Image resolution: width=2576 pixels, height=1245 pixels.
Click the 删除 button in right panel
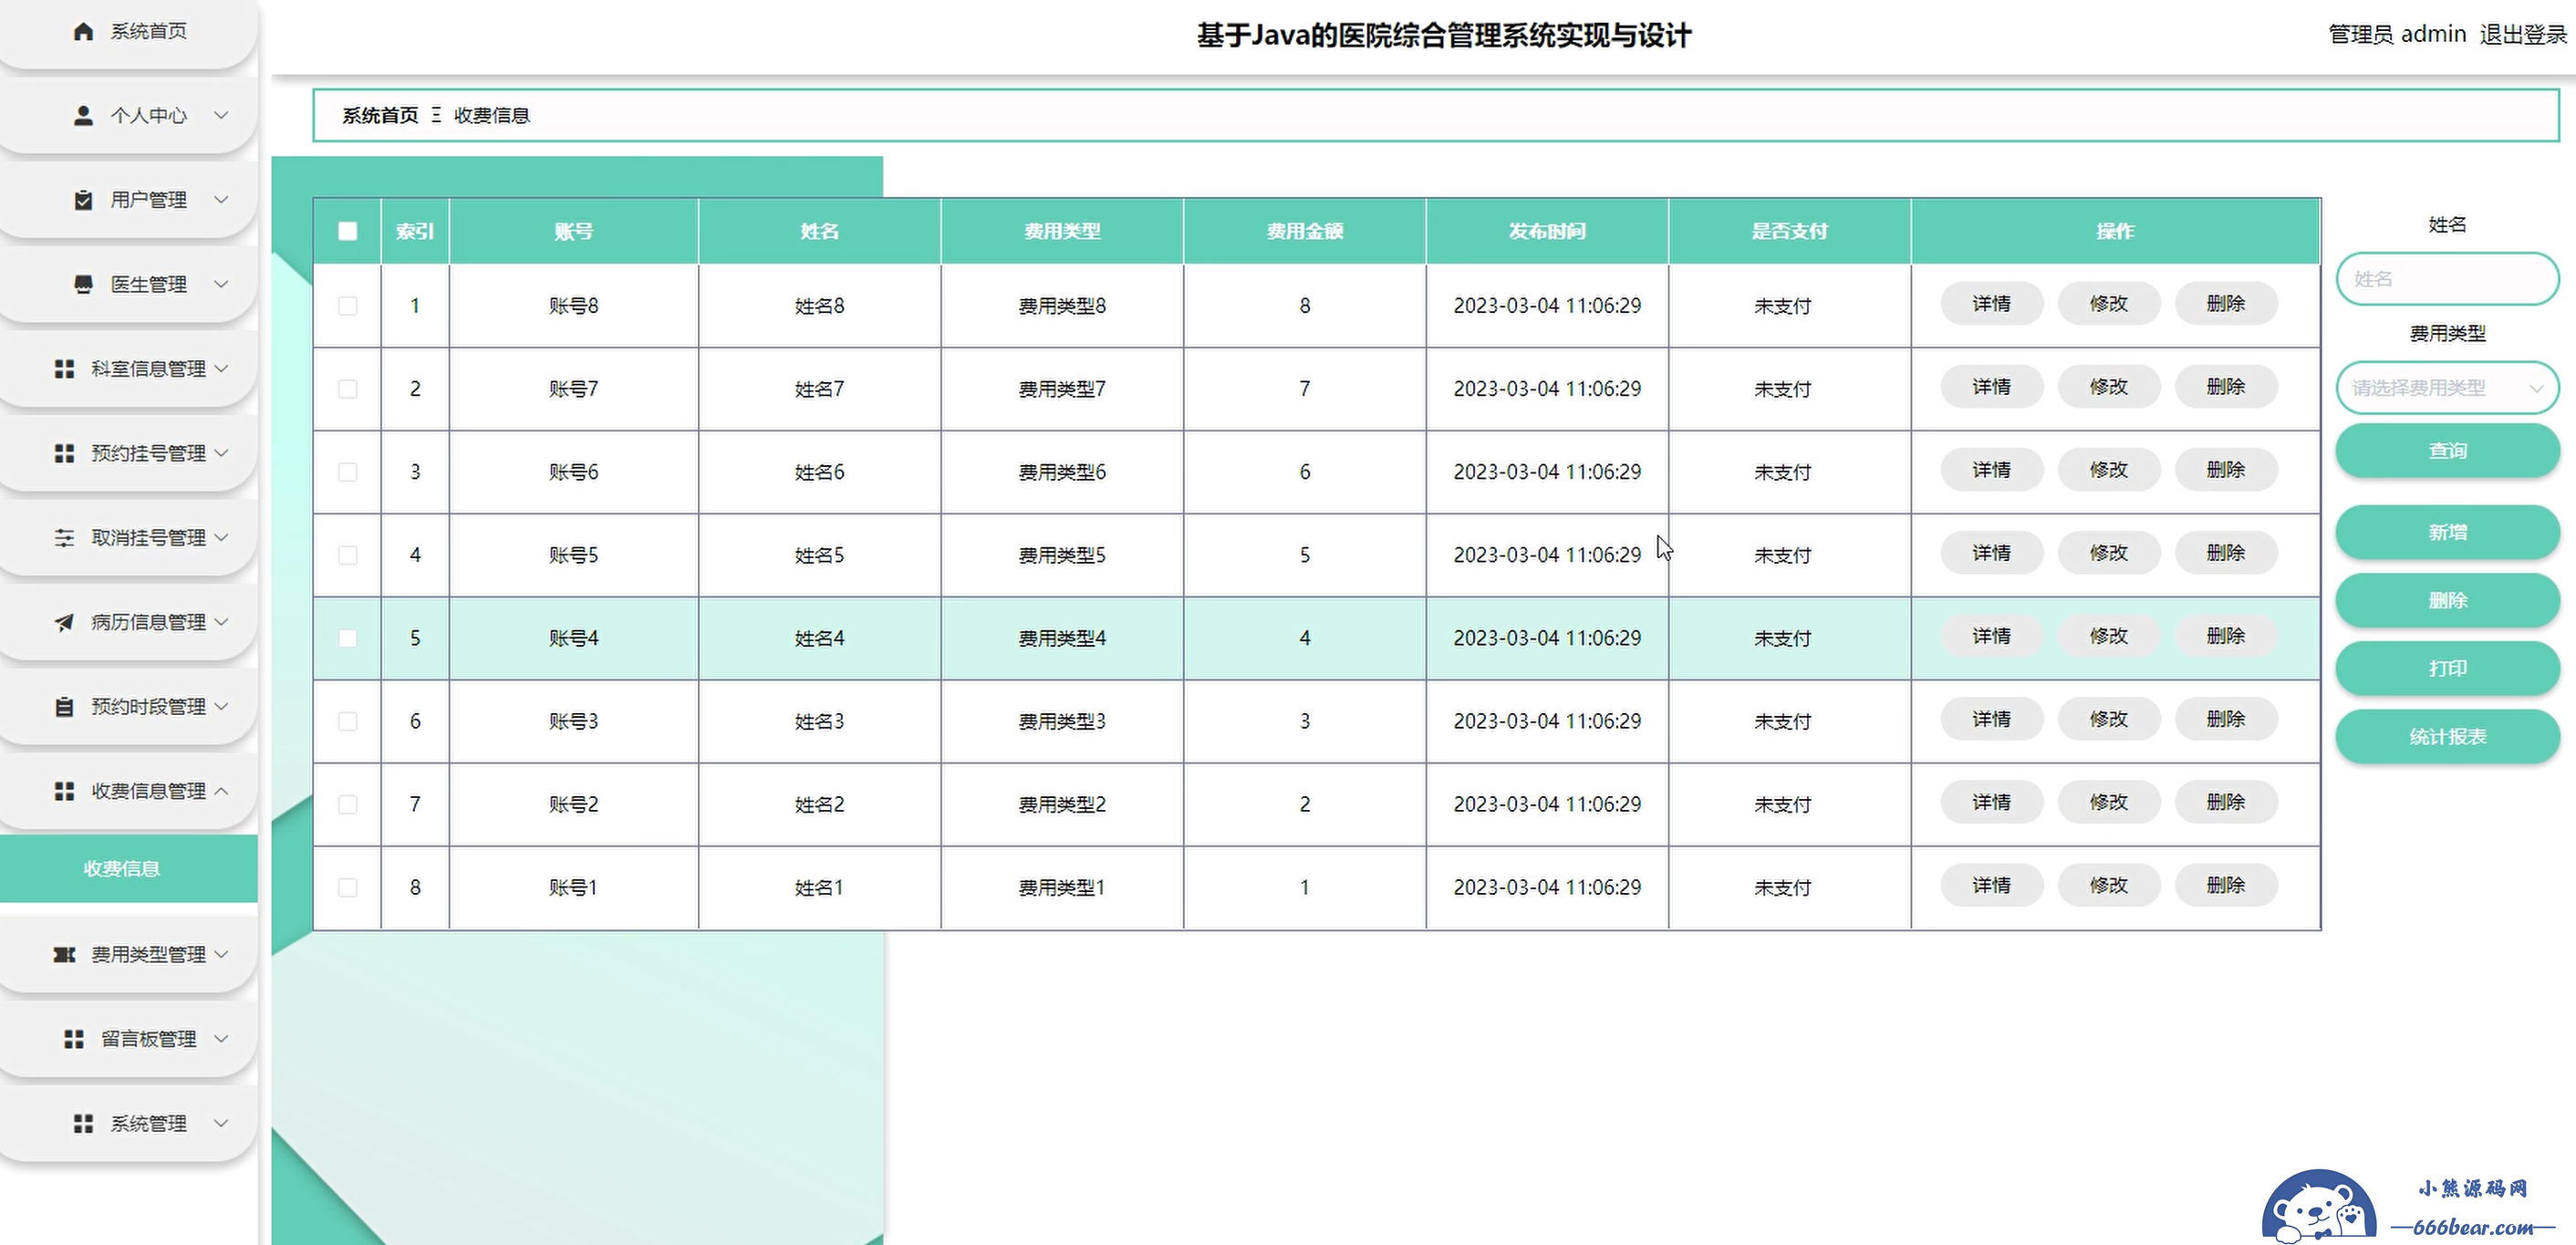click(x=2447, y=600)
